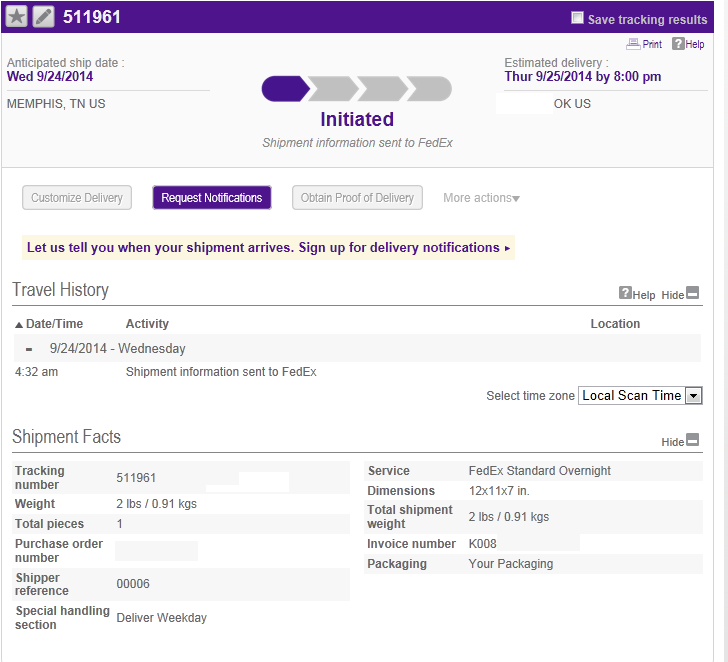Click Total pieces value '1'
The width and height of the screenshot is (728, 662).
coord(120,524)
